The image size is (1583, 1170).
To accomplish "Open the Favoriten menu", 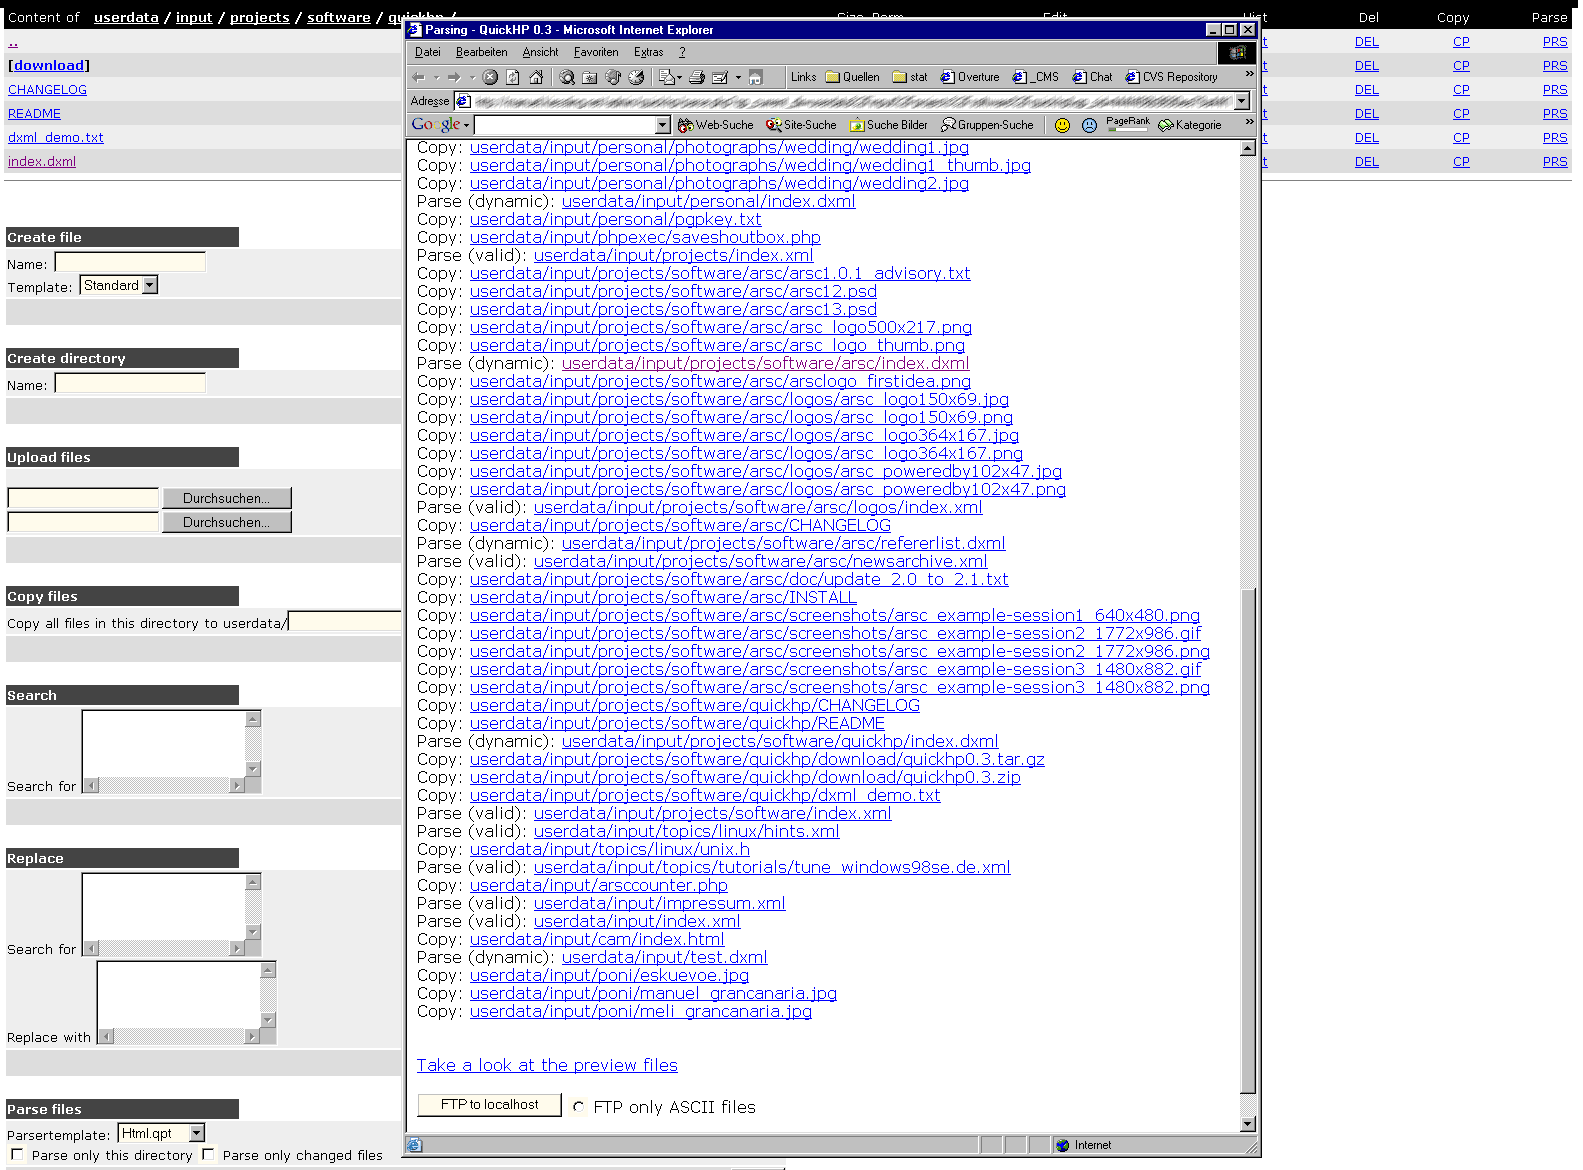I will (596, 52).
